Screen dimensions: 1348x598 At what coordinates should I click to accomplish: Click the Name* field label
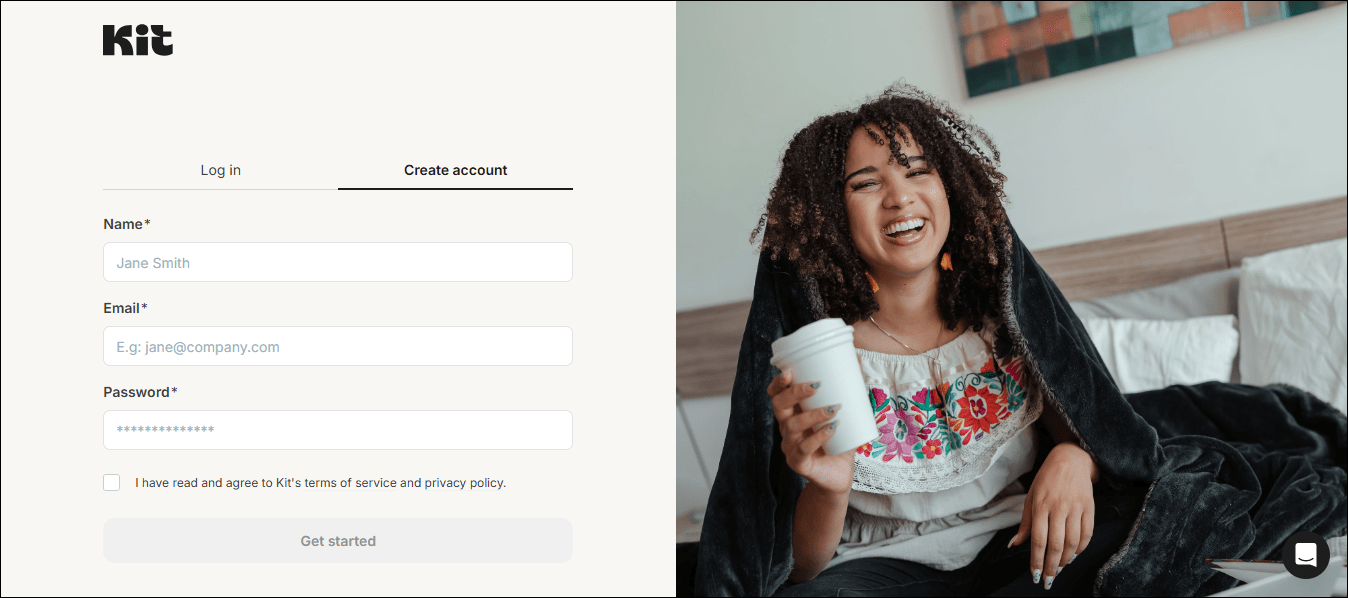pyautogui.click(x=127, y=224)
